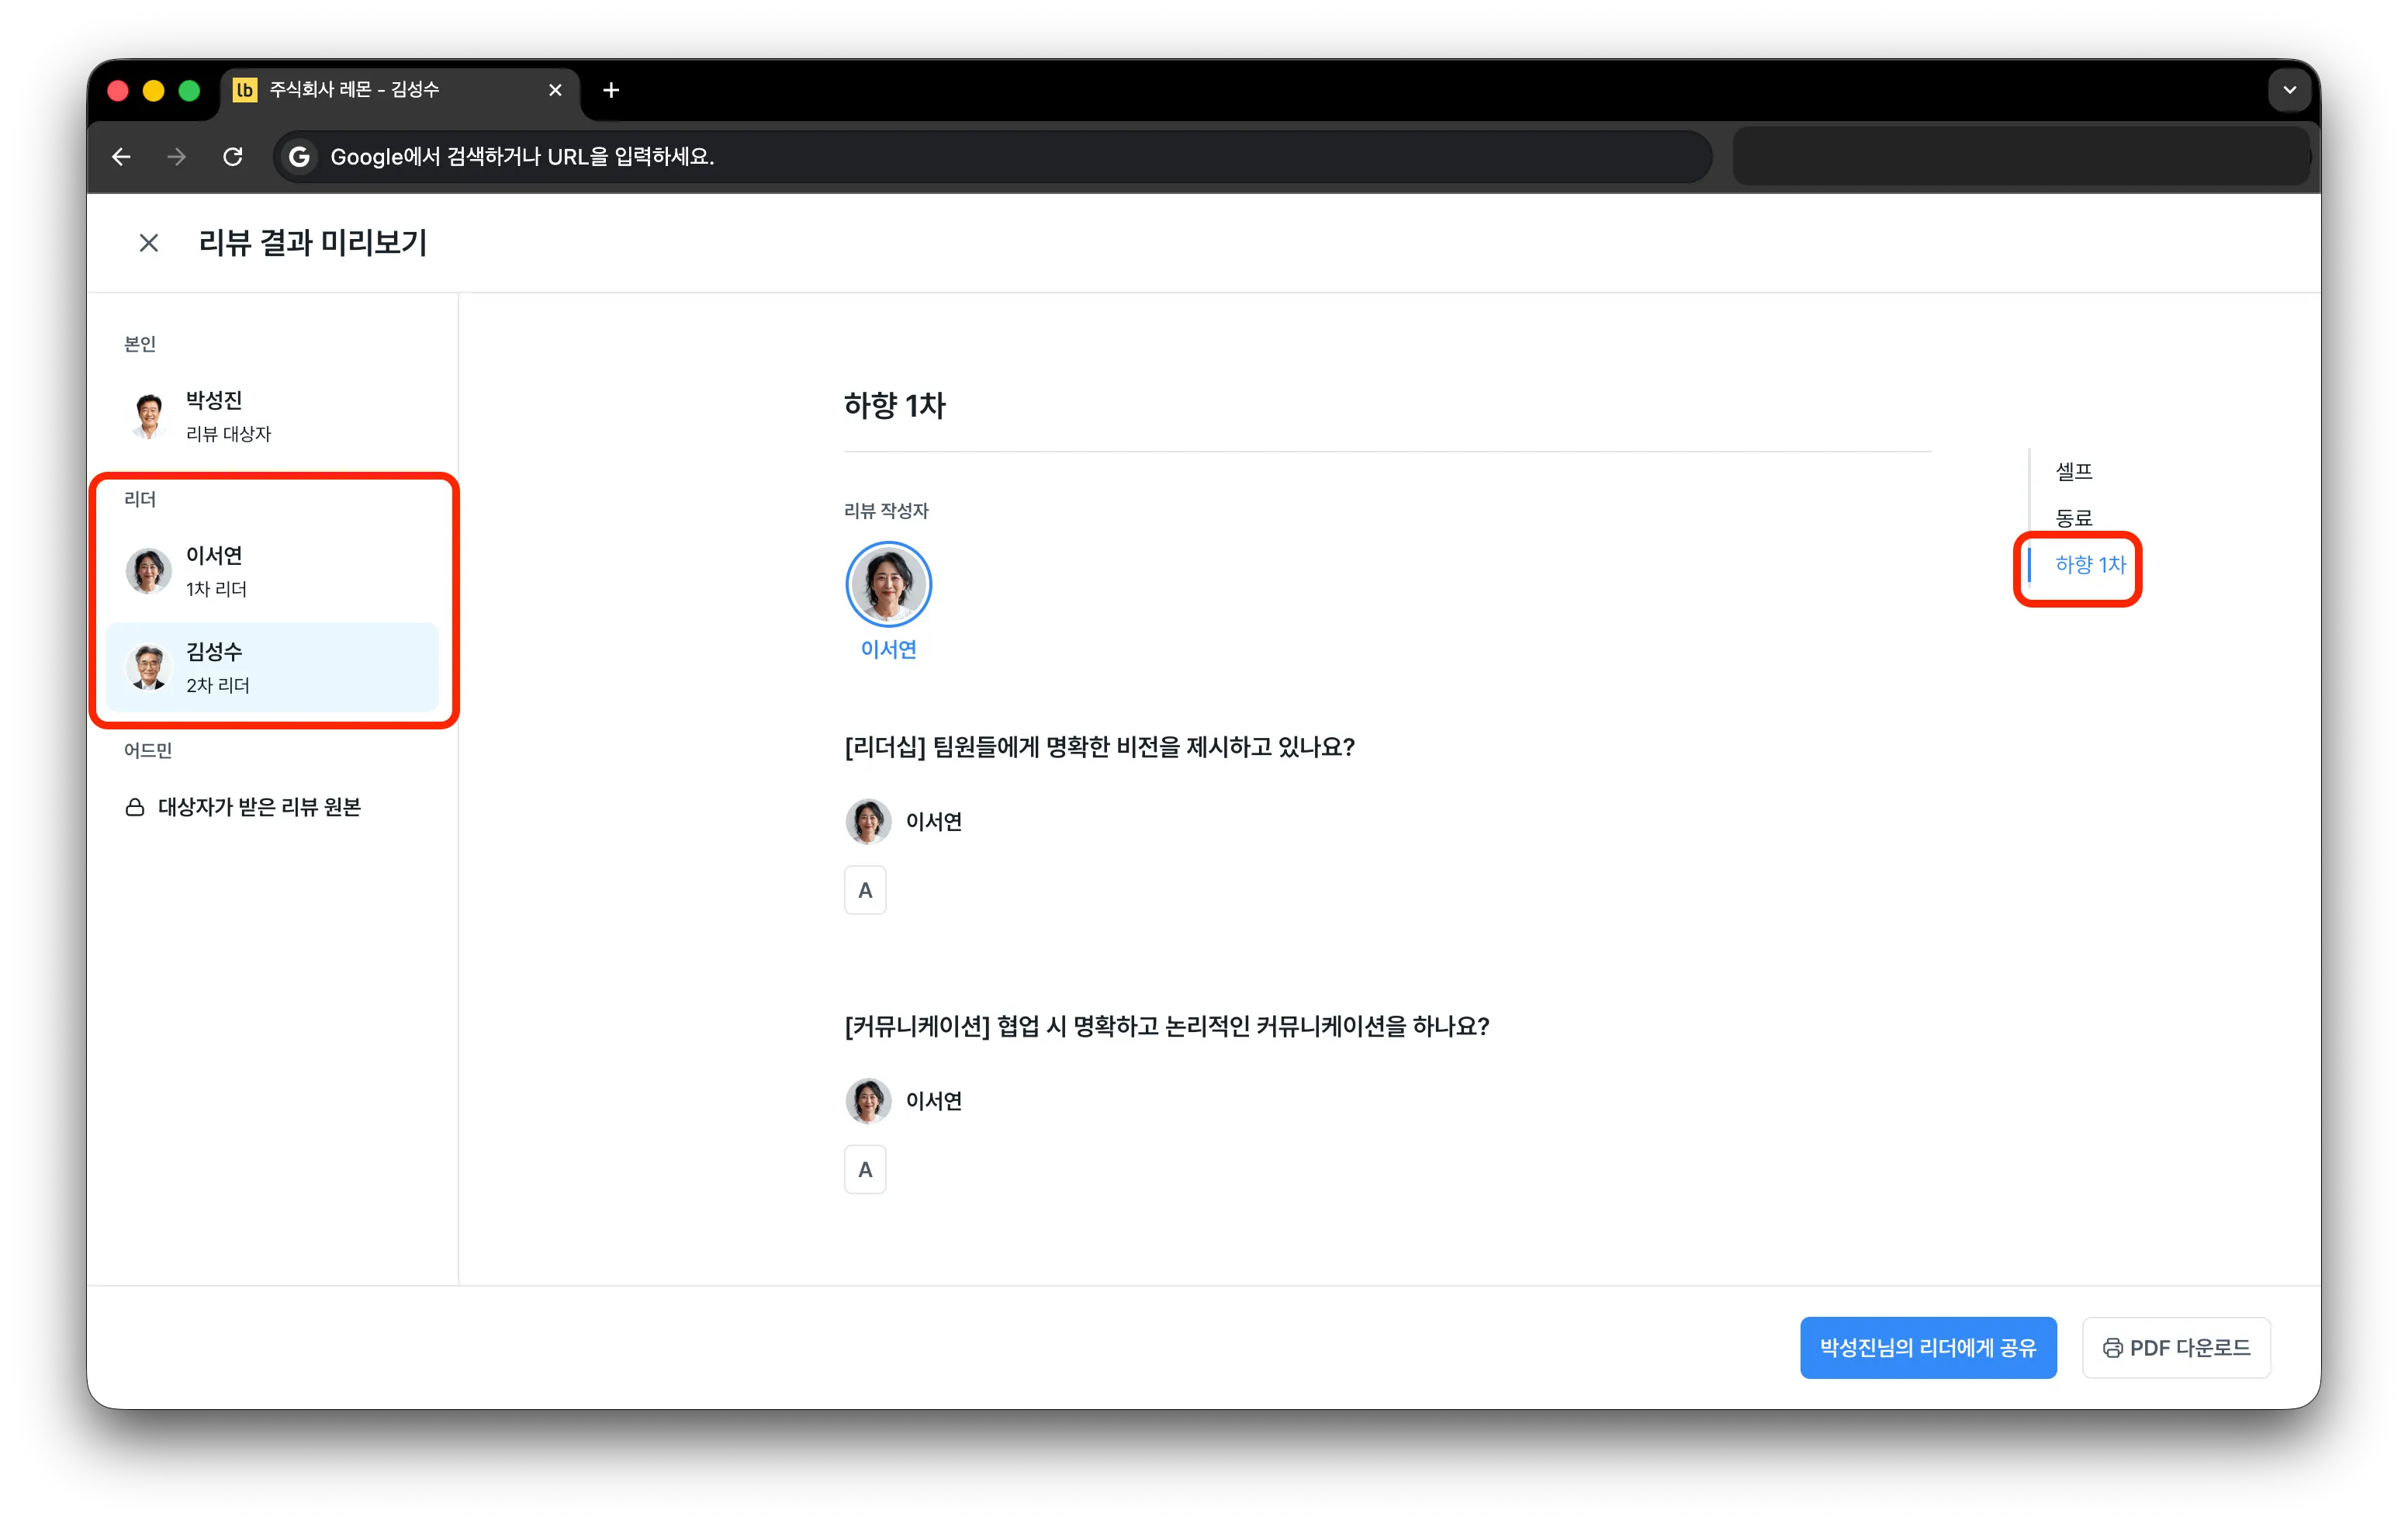Reload the page with the refresh icon
The height and width of the screenshot is (1524, 2408).
pyautogui.click(x=233, y=157)
